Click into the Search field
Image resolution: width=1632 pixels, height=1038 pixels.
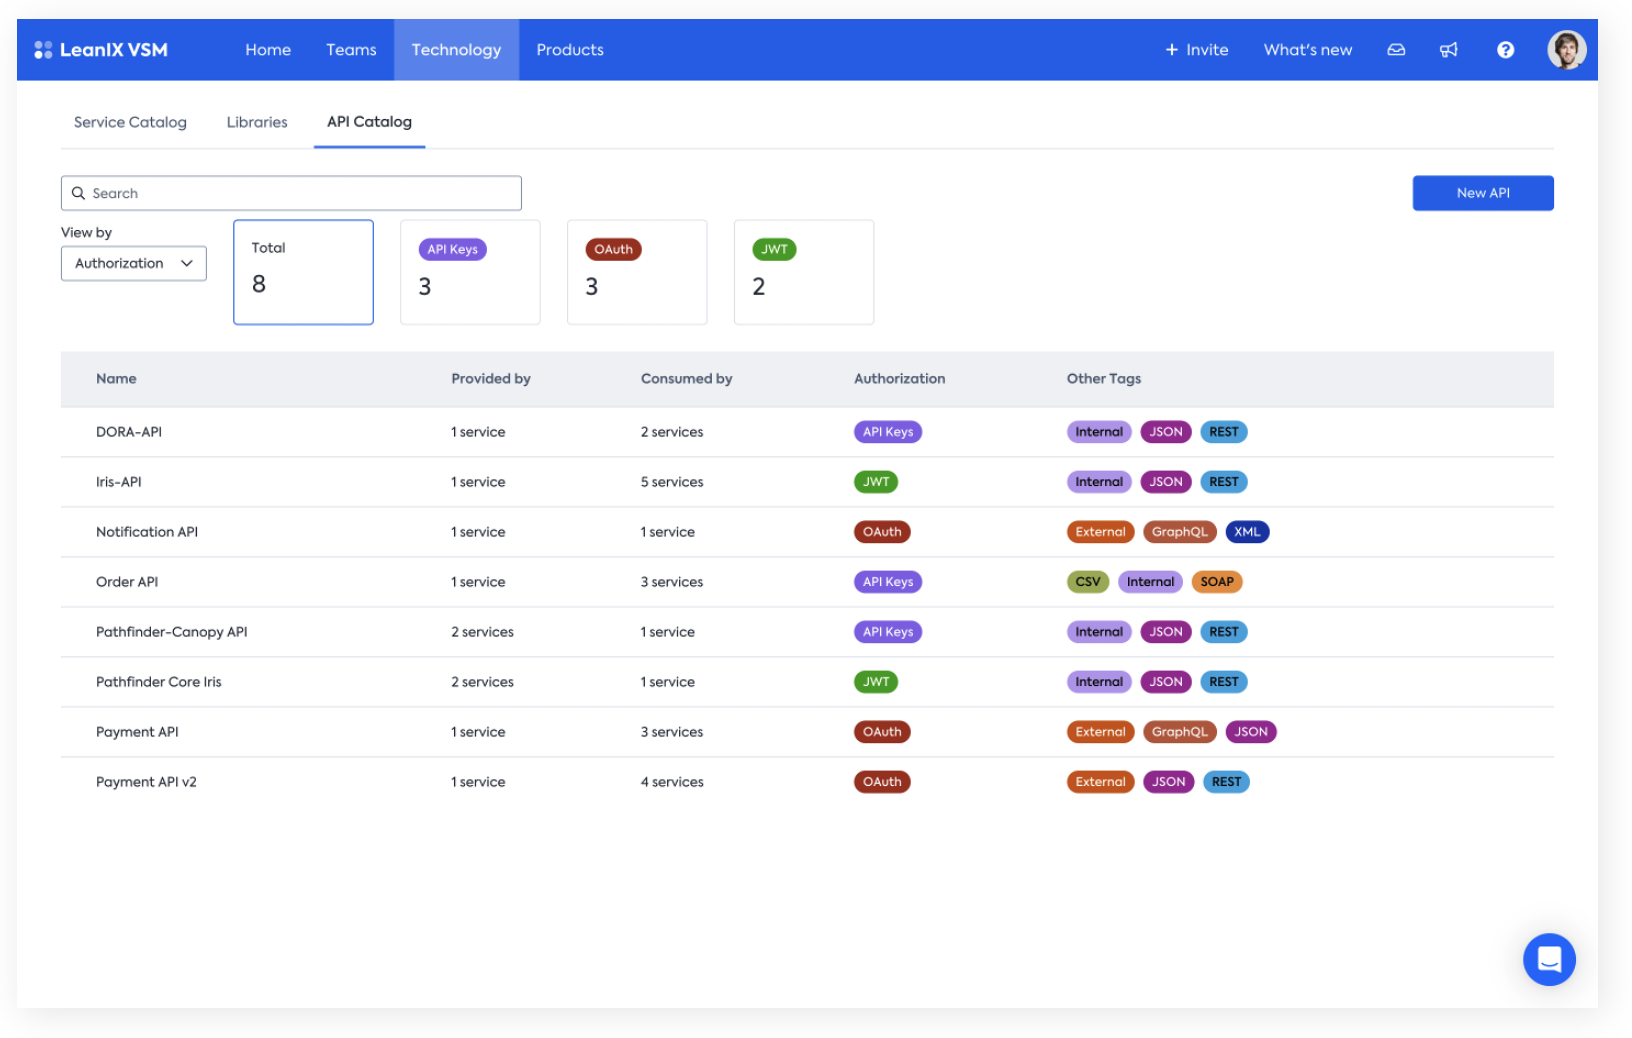[x=291, y=193]
